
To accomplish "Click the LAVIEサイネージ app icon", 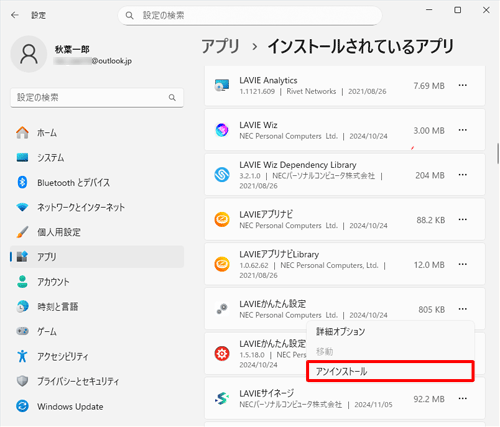I will [x=222, y=398].
